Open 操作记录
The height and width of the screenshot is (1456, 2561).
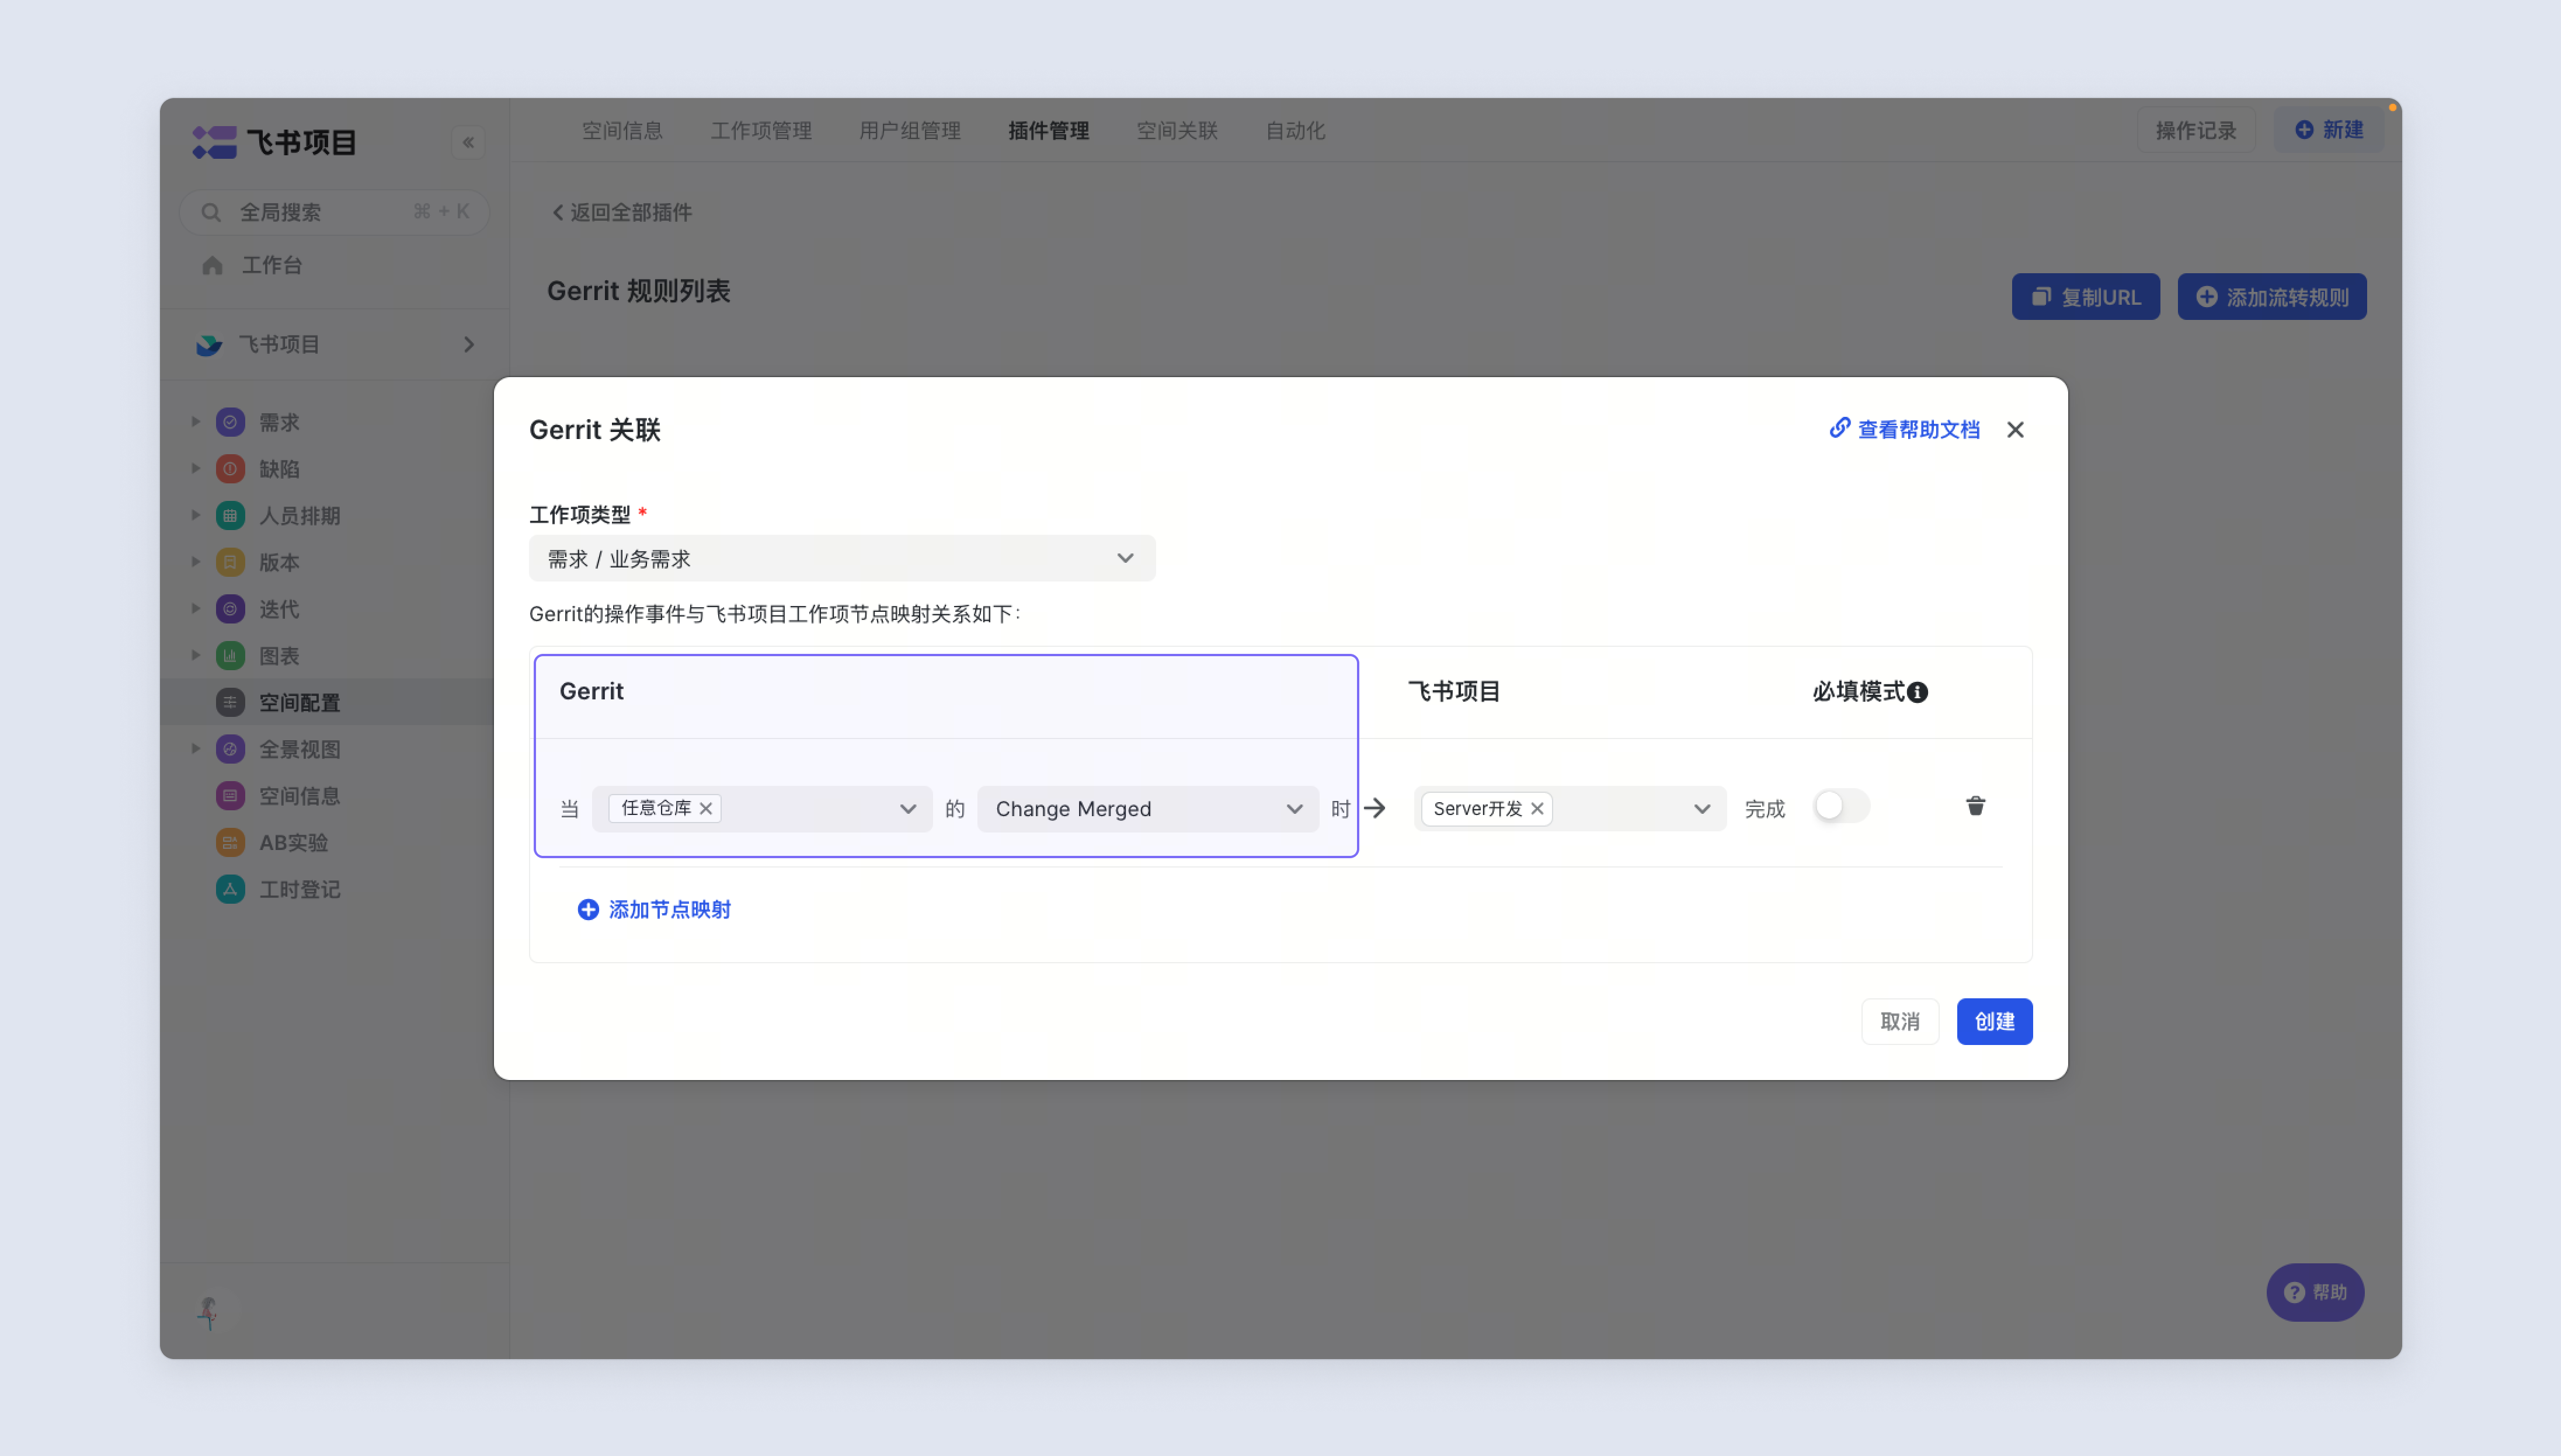(2196, 130)
